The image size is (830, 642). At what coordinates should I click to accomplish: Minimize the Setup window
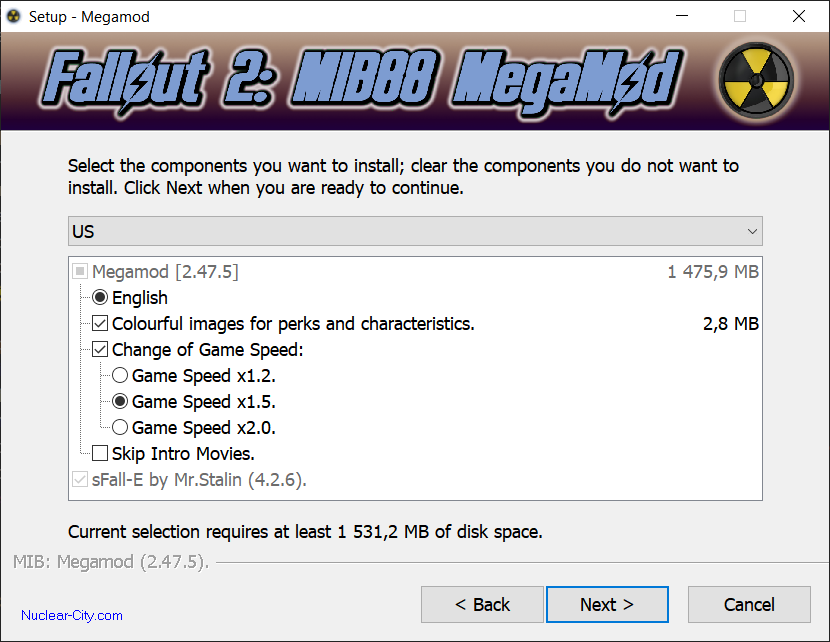tap(682, 16)
